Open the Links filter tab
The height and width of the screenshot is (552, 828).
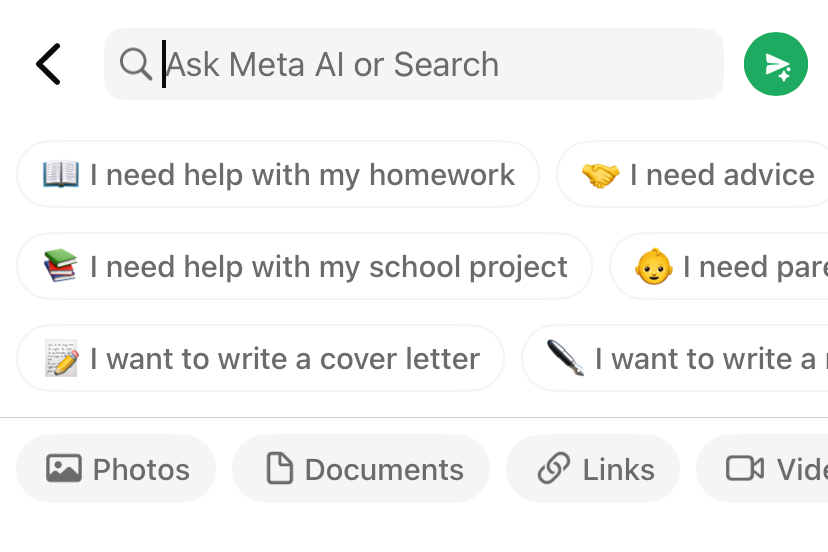point(618,469)
